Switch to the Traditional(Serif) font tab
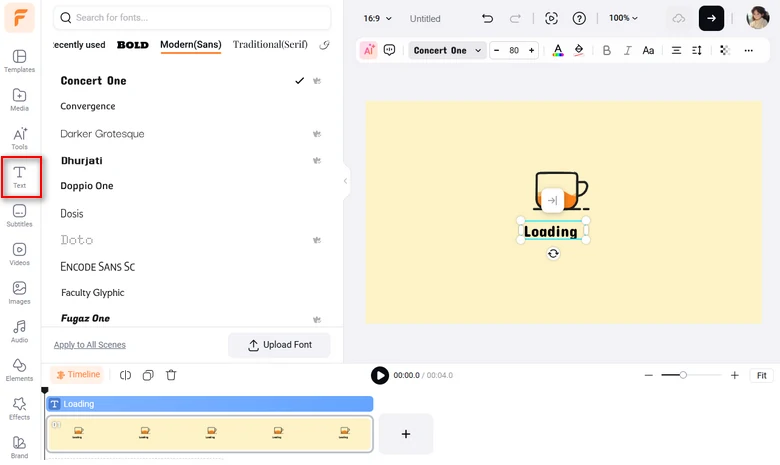The width and height of the screenshot is (780, 465). (270, 45)
